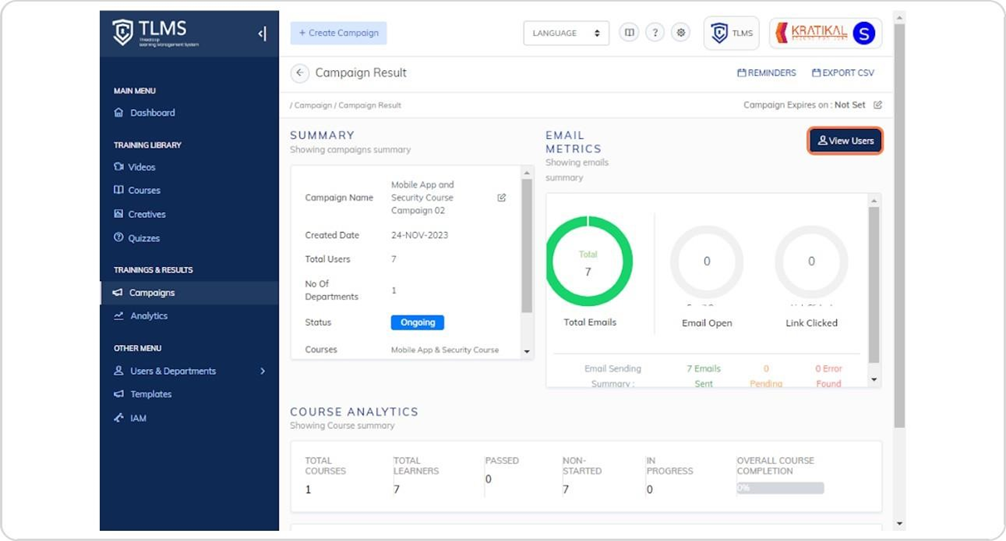Click the Dashboard home icon
This screenshot has width=1006, height=541.
pos(119,112)
